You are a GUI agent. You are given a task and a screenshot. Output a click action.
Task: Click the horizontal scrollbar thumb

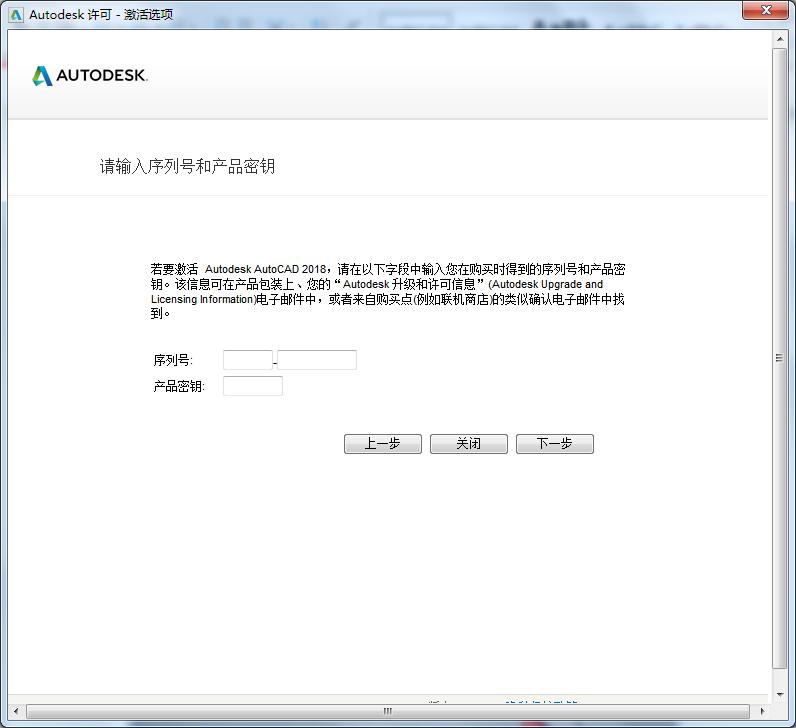388,711
